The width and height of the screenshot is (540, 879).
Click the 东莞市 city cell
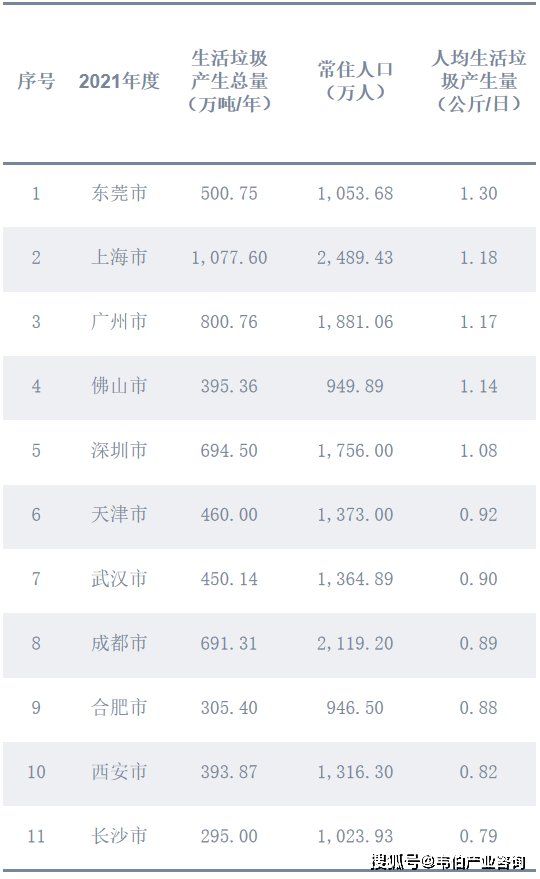coord(119,193)
